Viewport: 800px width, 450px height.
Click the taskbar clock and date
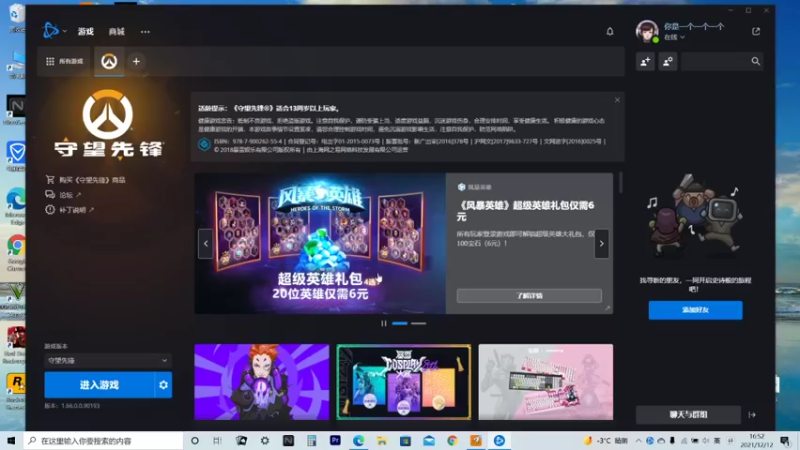tap(757, 441)
